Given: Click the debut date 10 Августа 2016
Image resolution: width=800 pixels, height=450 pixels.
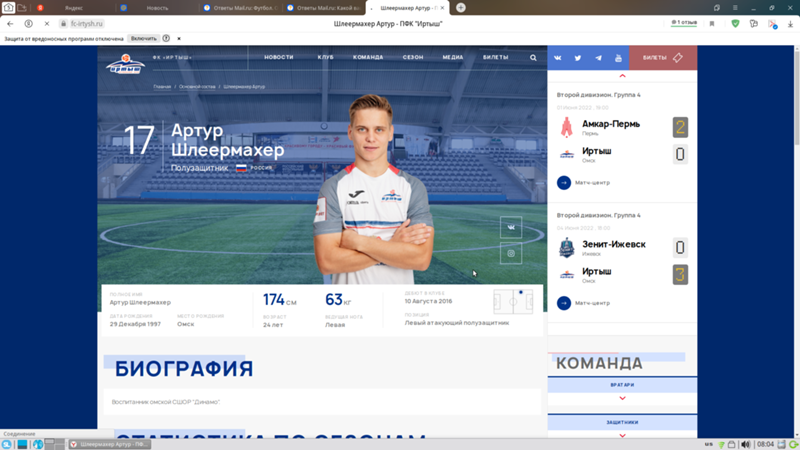Looking at the screenshot, I should (x=428, y=301).
